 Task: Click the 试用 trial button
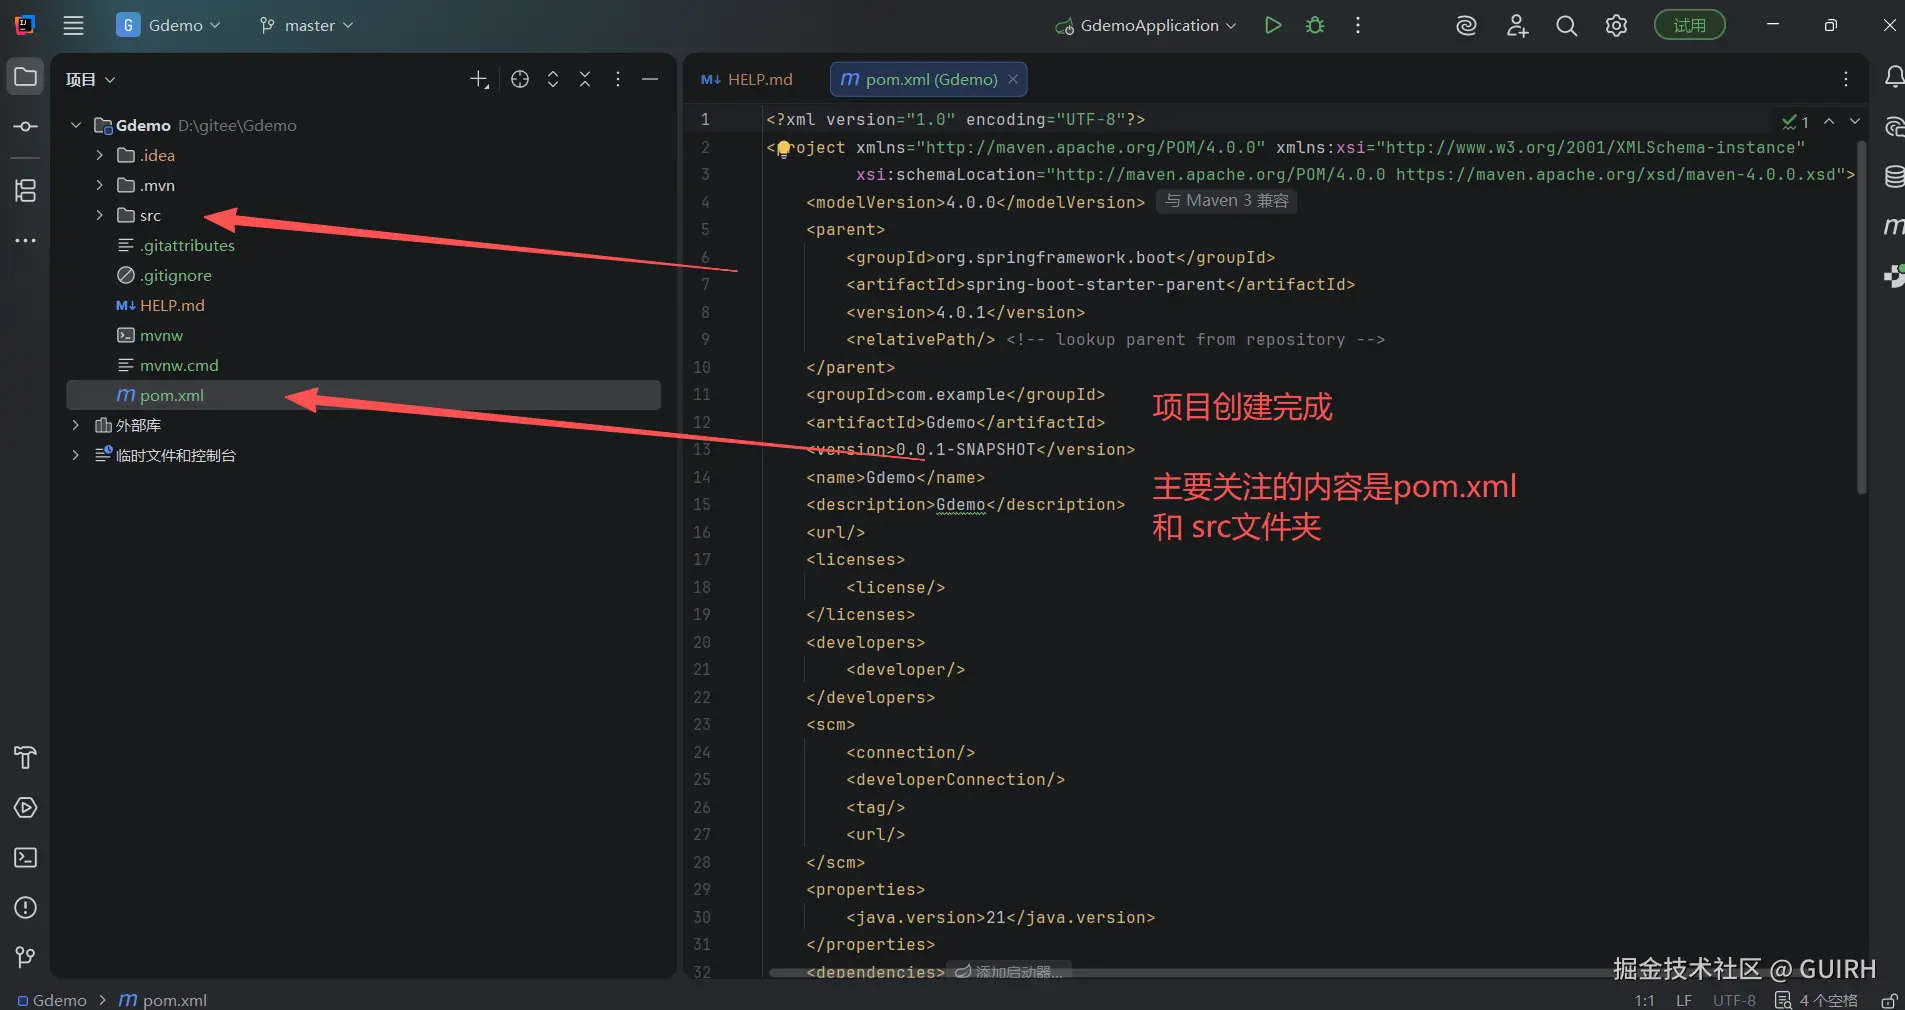pyautogui.click(x=1689, y=25)
